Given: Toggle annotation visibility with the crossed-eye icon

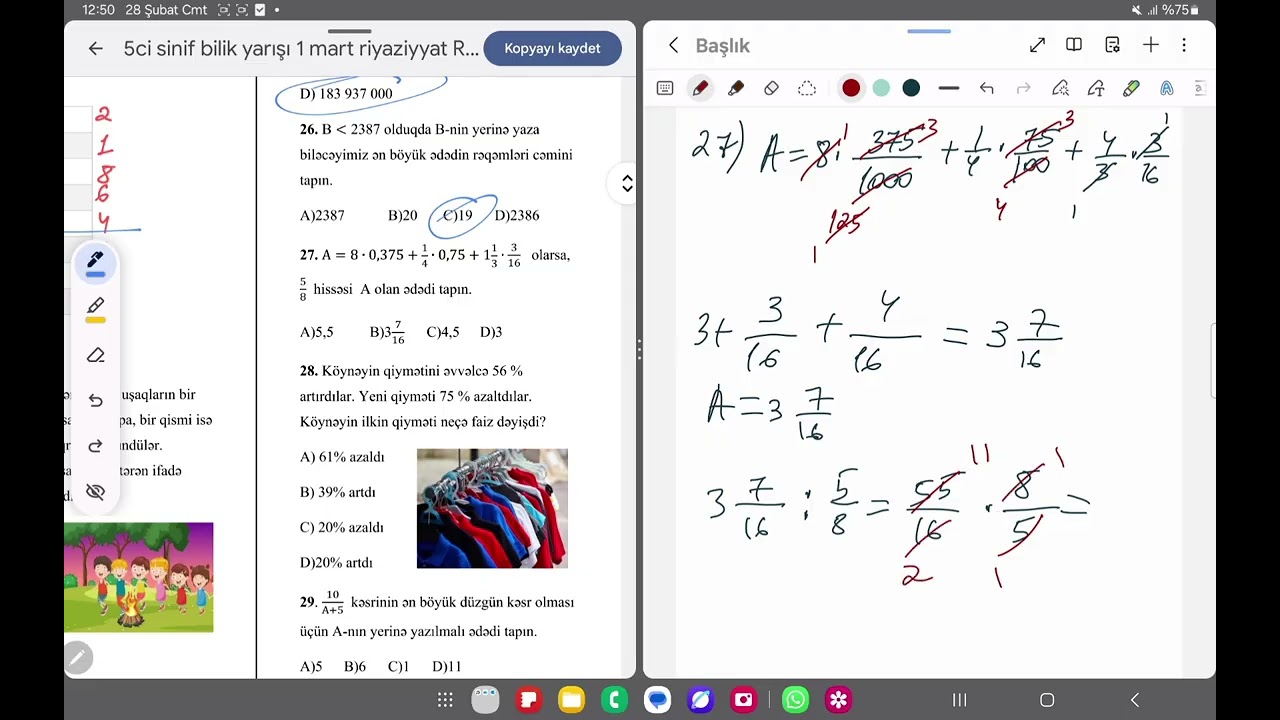Looking at the screenshot, I should [x=96, y=491].
